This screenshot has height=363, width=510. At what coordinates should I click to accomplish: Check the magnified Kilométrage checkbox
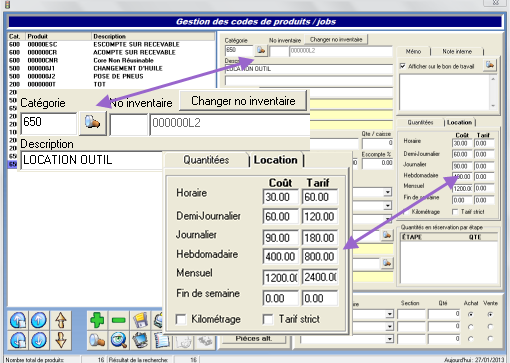point(181,319)
